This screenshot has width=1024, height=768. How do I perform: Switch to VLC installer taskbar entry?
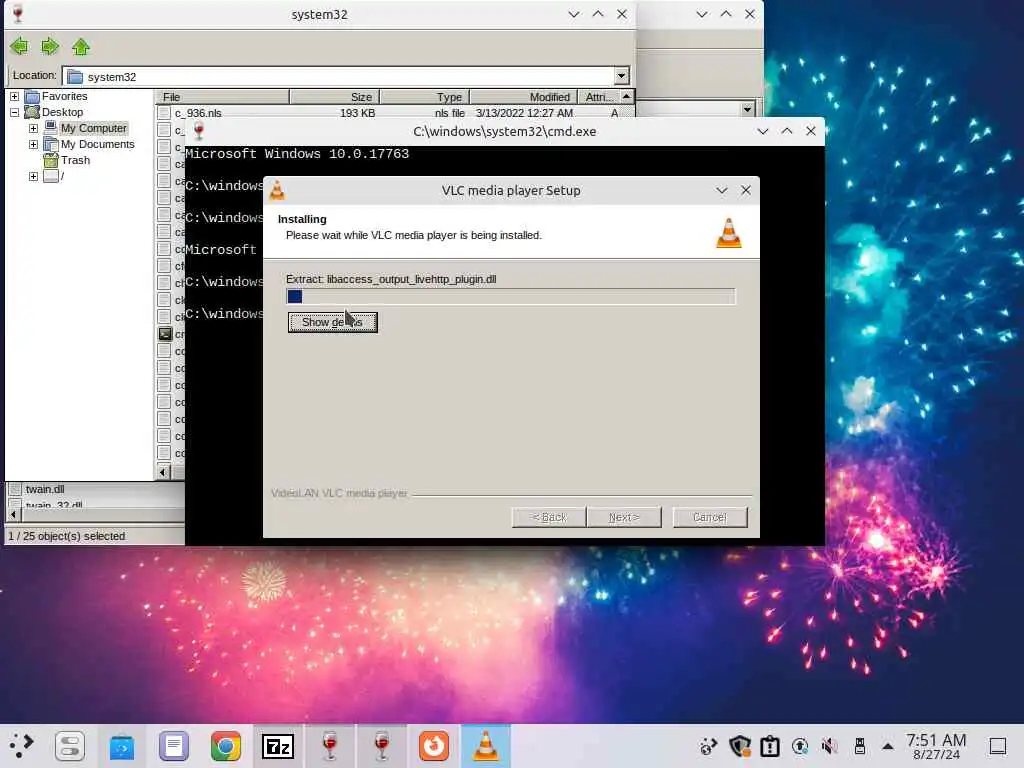click(486, 746)
